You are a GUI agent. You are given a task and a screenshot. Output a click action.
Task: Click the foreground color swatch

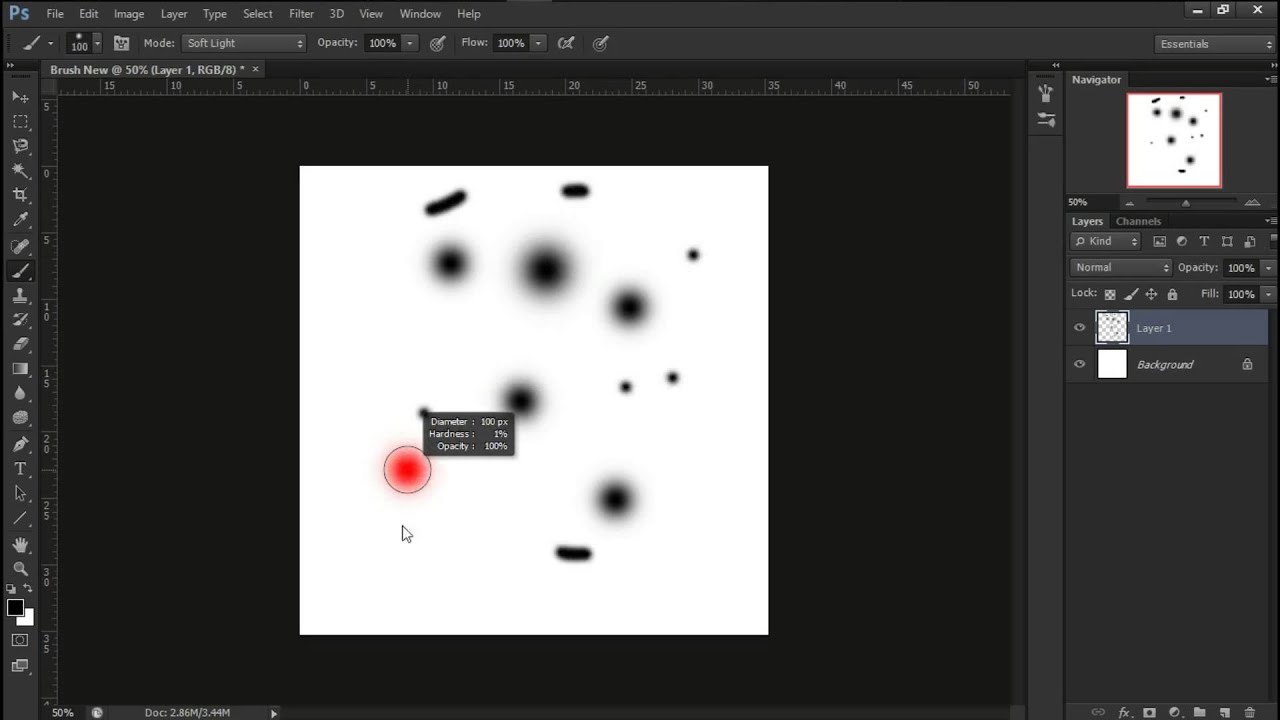point(15,608)
